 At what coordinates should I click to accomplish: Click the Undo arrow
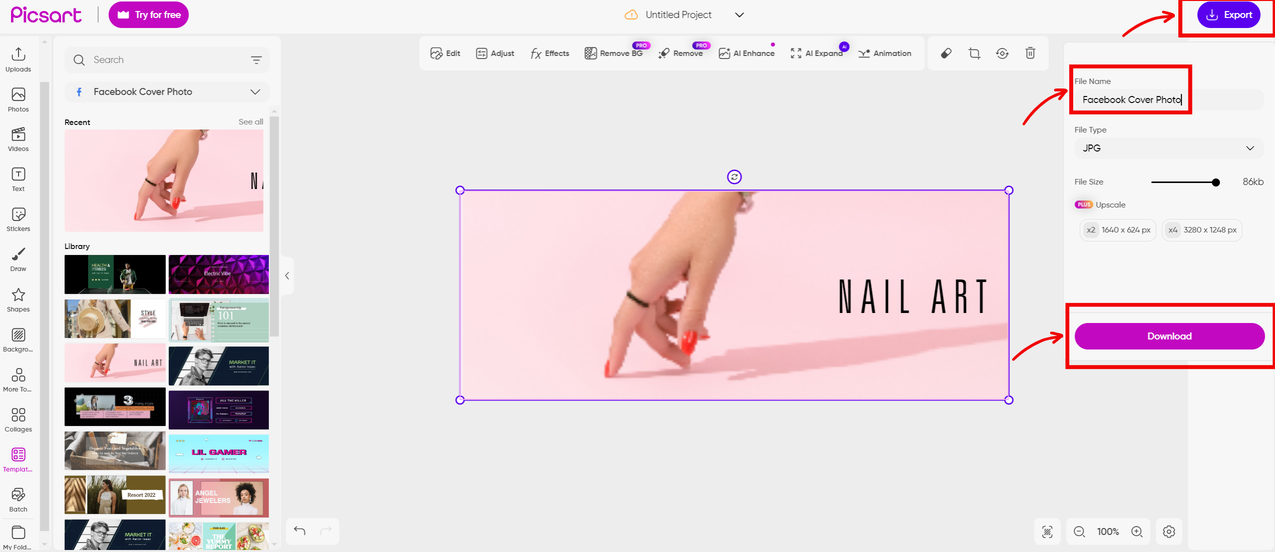(300, 531)
